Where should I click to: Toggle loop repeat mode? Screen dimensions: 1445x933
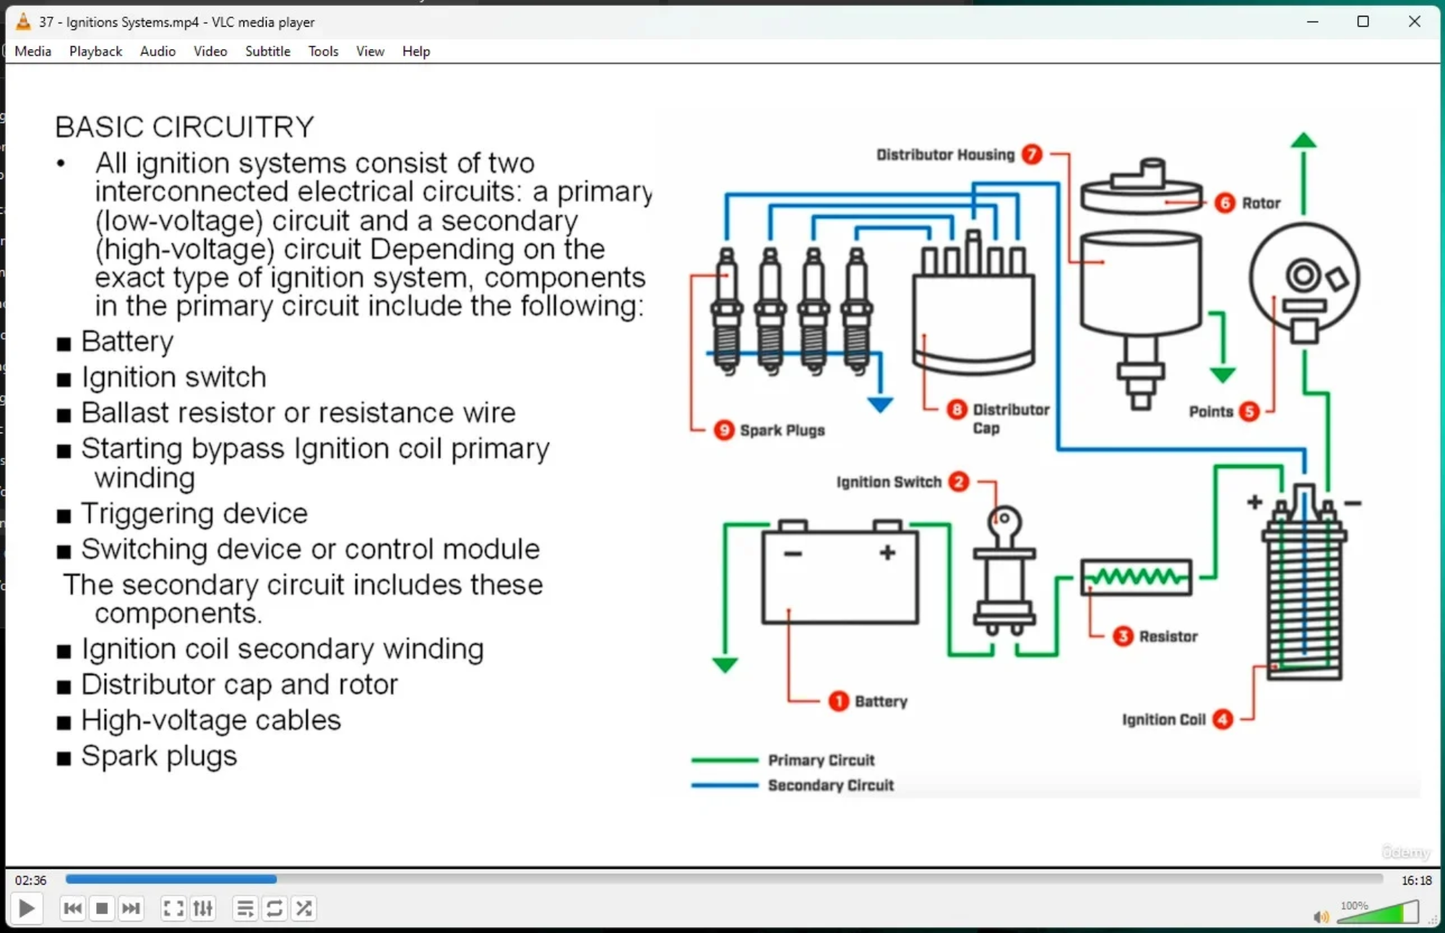pyautogui.click(x=275, y=908)
